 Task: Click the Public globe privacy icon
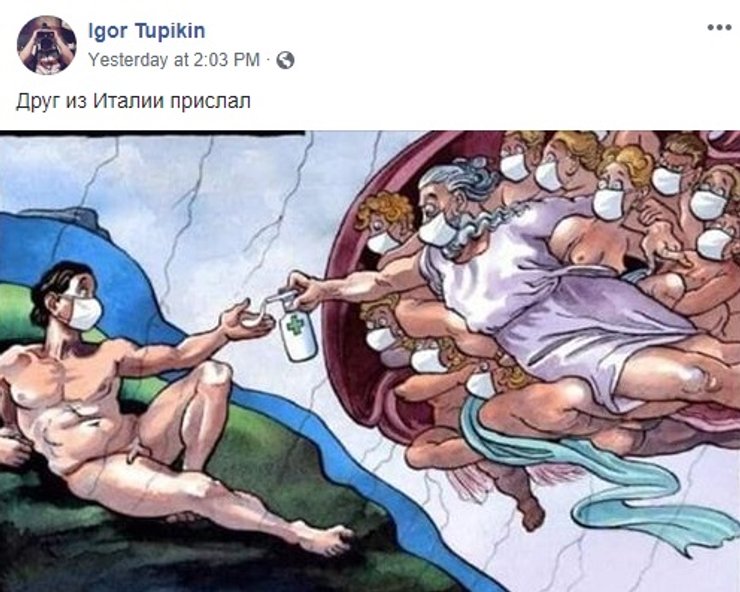(285, 60)
